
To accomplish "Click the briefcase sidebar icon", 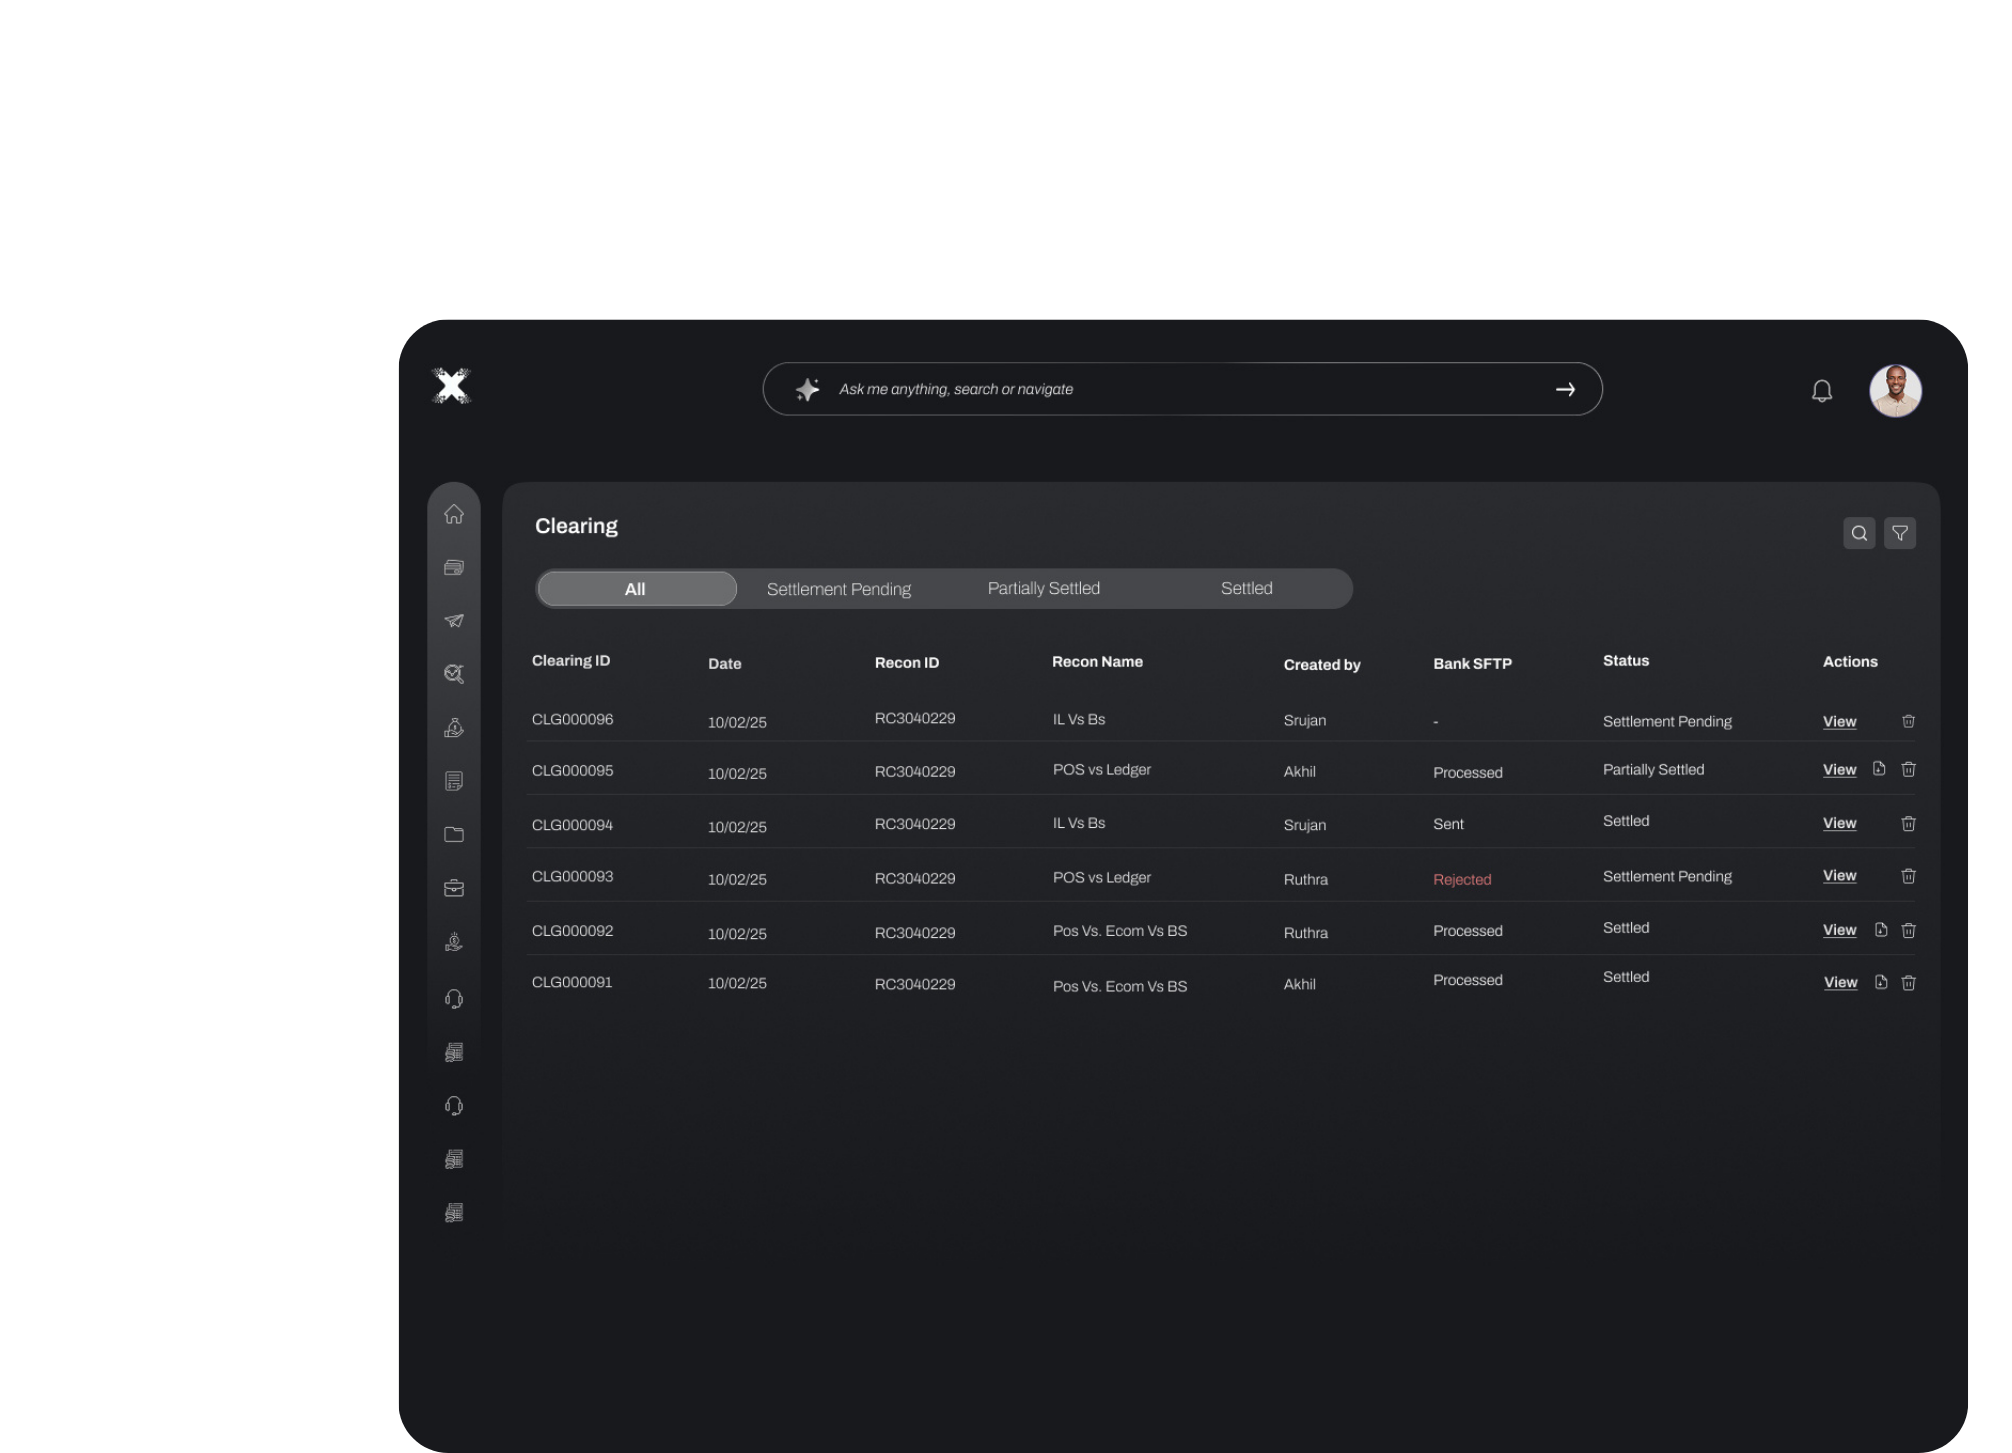I will (454, 888).
